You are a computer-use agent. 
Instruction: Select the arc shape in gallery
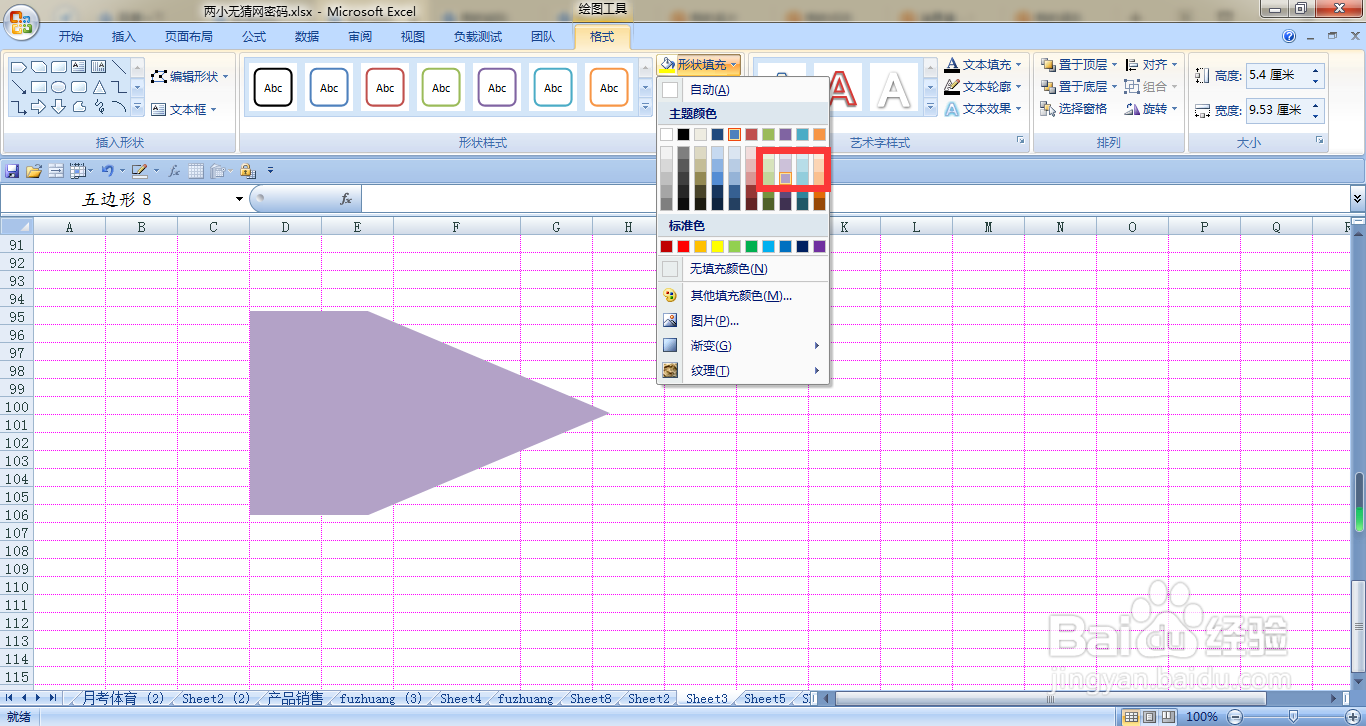[x=119, y=106]
